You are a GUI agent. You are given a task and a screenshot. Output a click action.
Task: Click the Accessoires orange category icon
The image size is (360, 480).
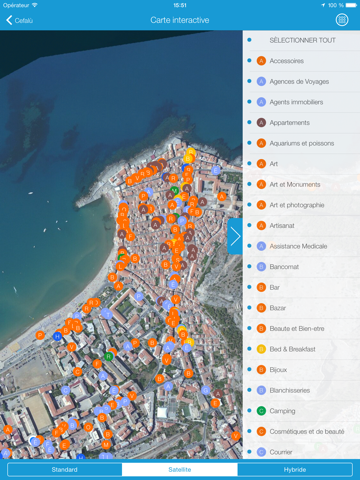[x=261, y=61]
